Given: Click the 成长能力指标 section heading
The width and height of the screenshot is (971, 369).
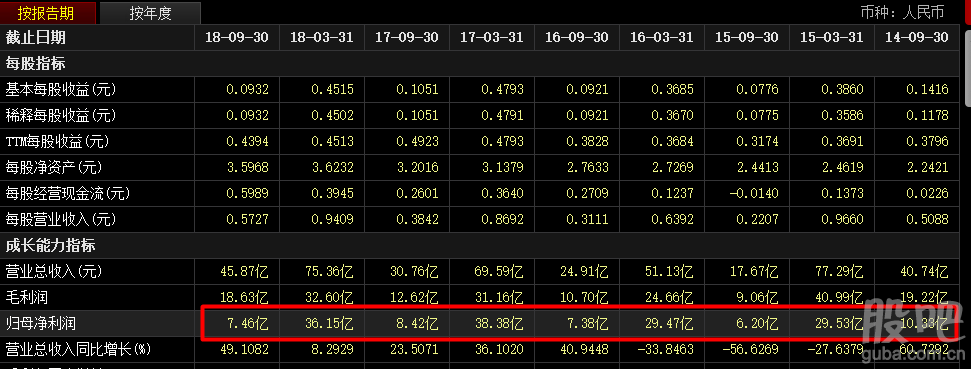Looking at the screenshot, I should click(50, 246).
